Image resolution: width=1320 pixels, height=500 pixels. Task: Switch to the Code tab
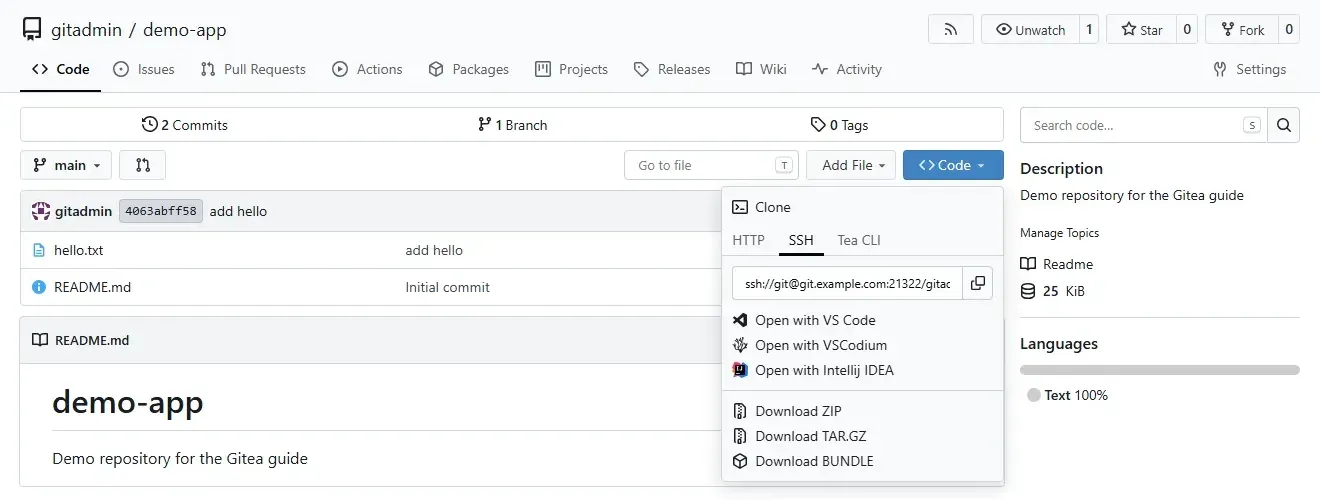coord(60,69)
